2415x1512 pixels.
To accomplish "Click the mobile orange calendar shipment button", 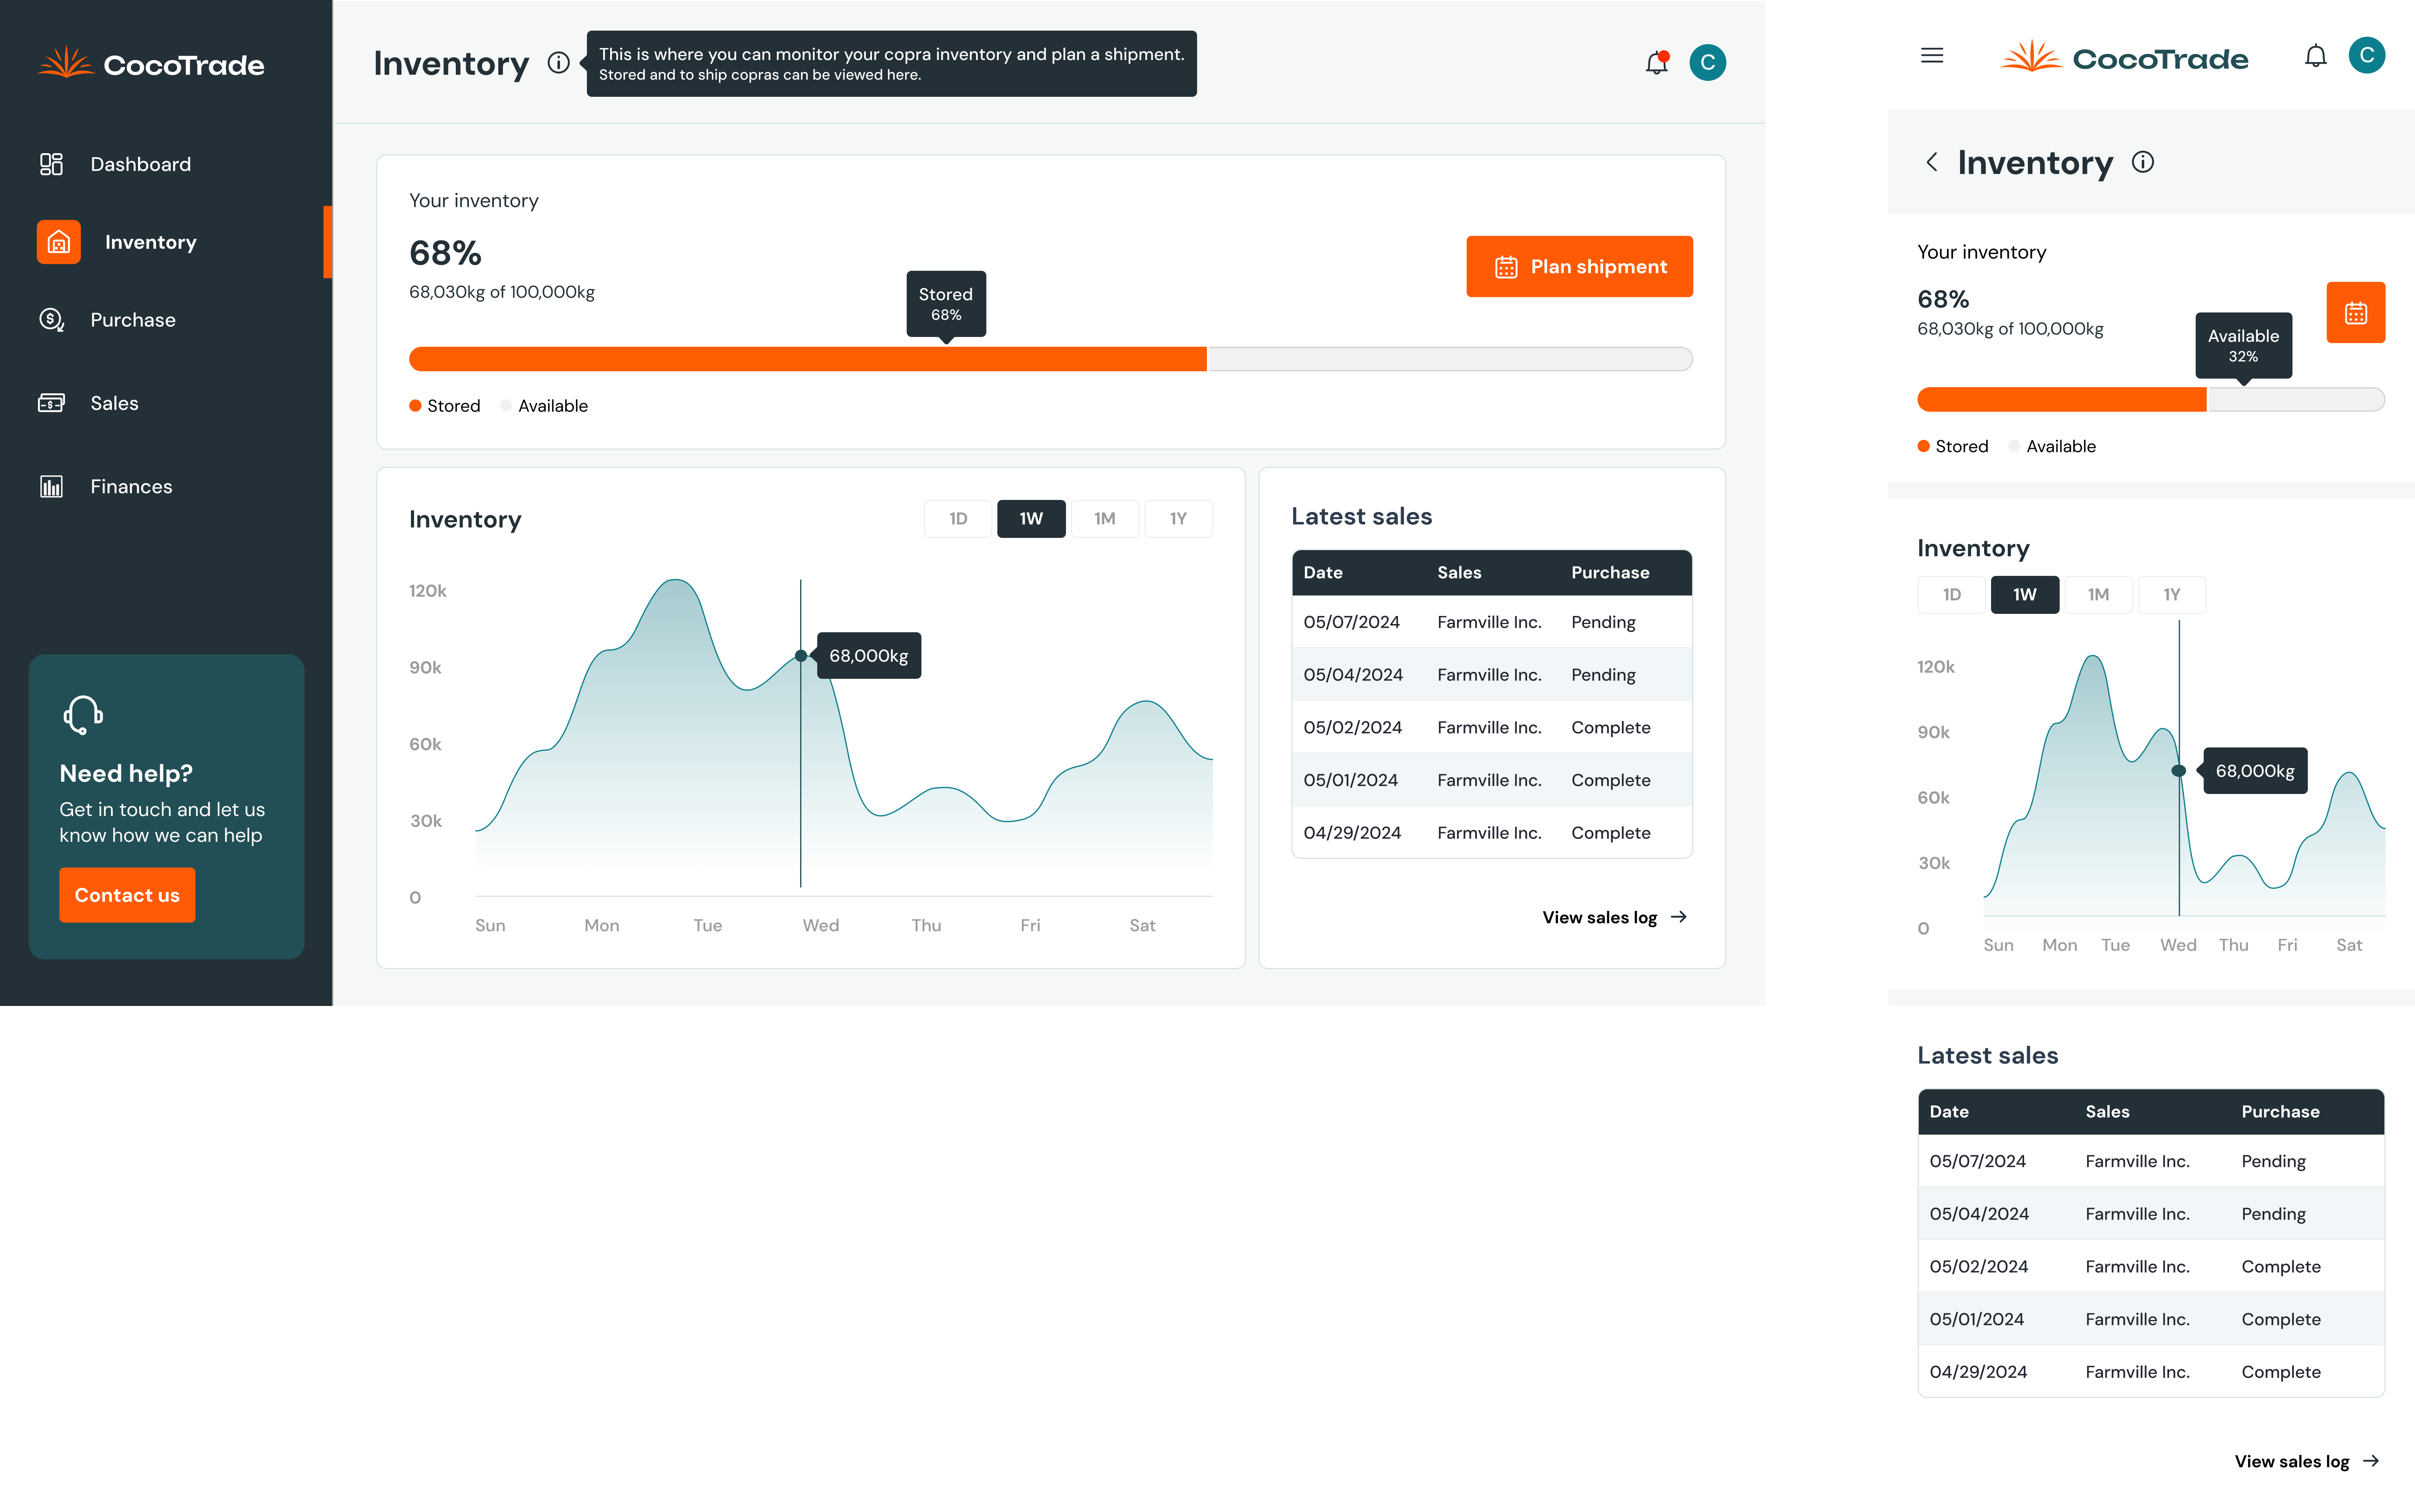I will (2356, 313).
